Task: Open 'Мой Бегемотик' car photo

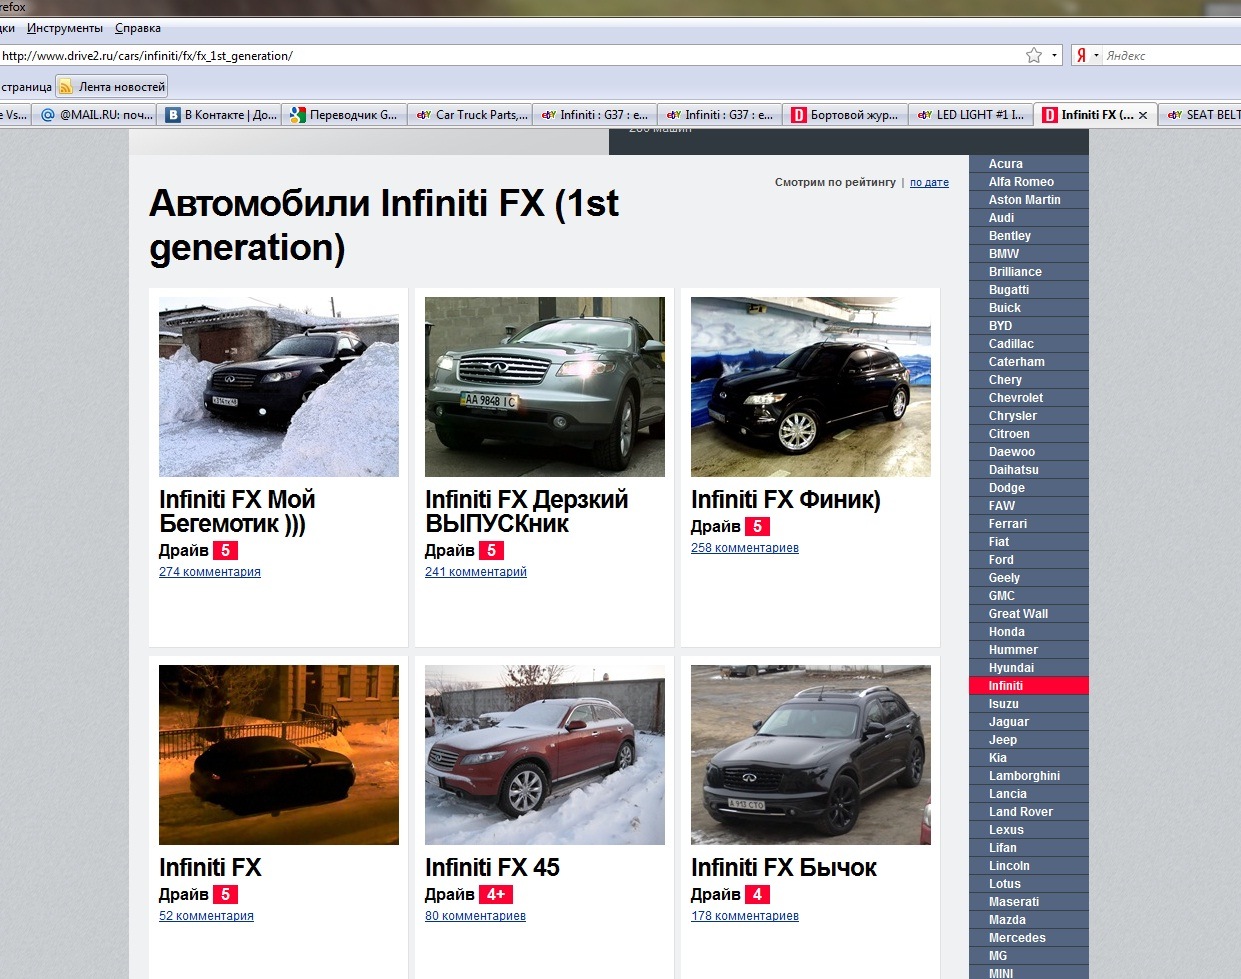Action: (279, 387)
